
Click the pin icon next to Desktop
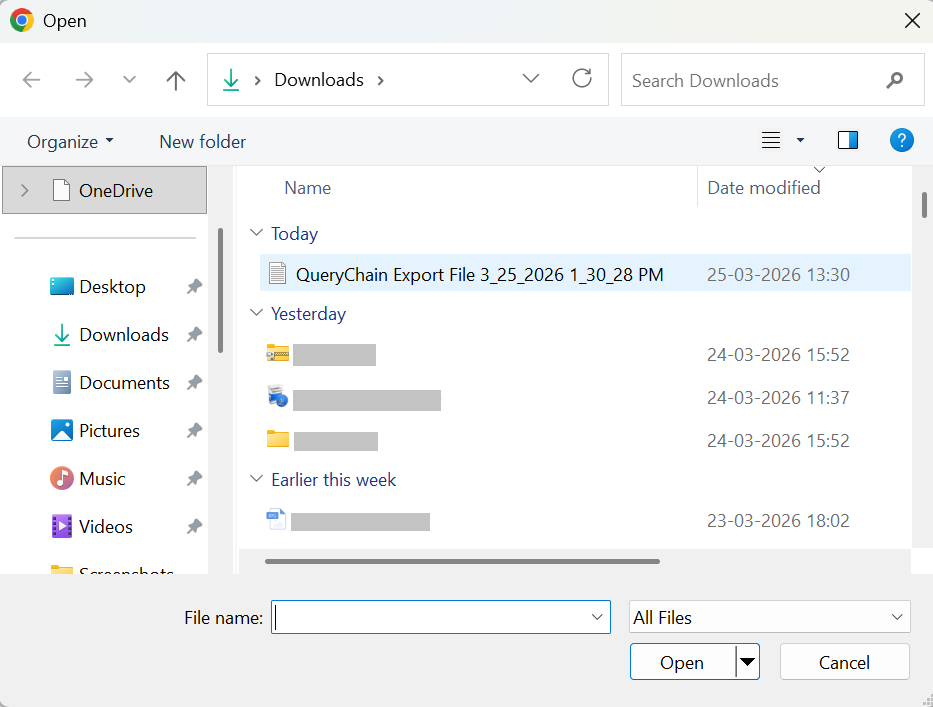click(x=194, y=287)
